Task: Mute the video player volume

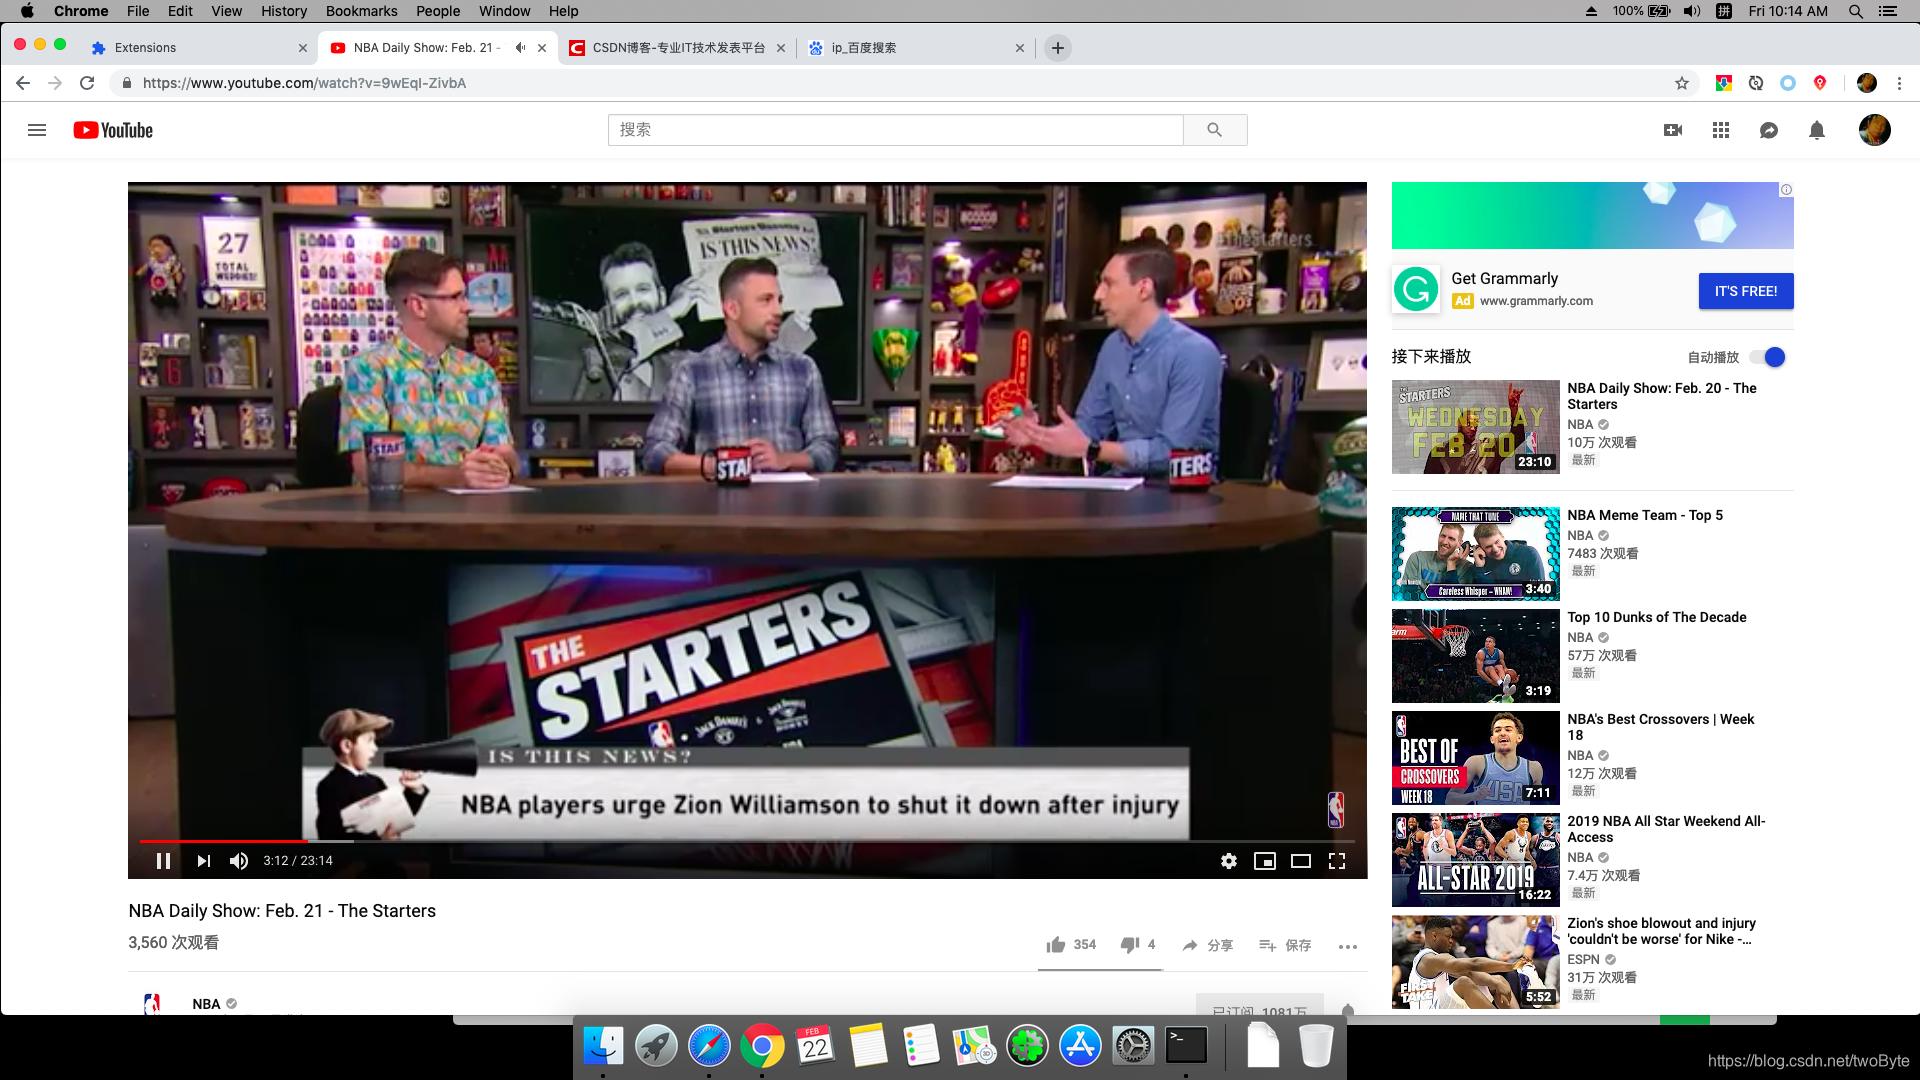Action: click(239, 861)
